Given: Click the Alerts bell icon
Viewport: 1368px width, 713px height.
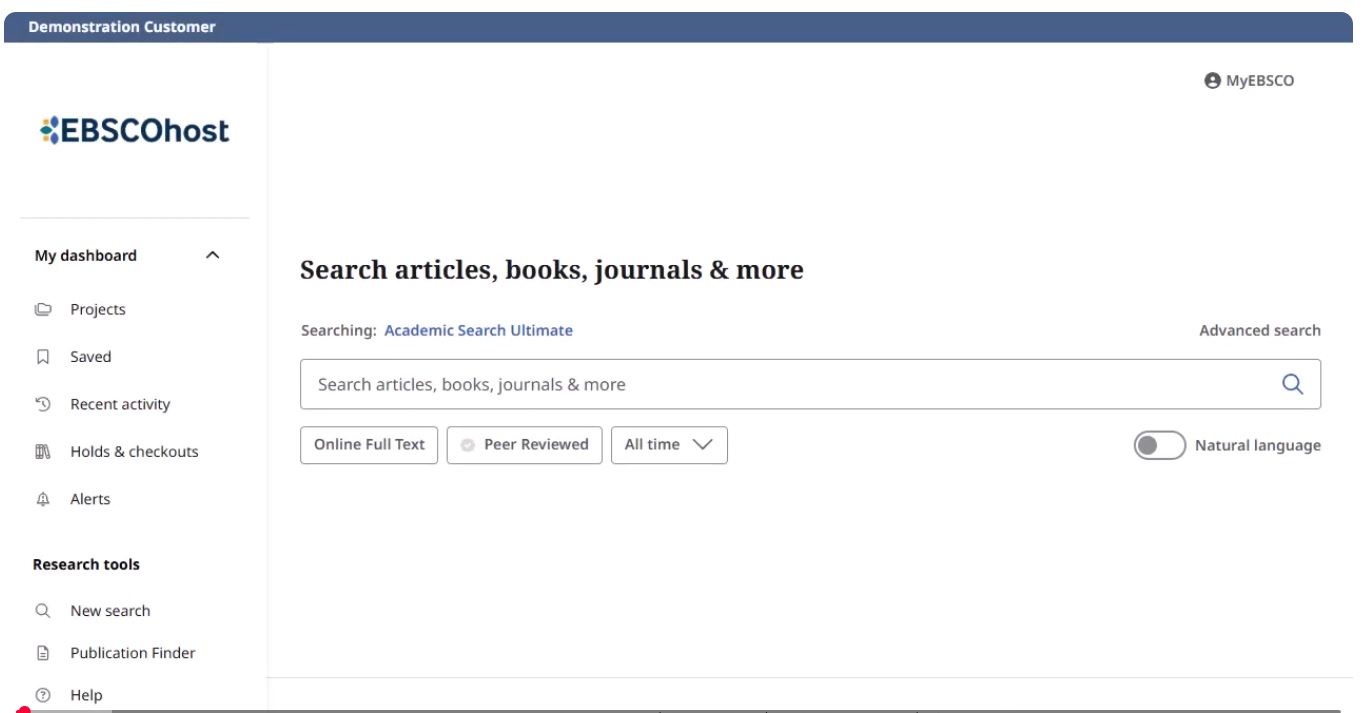Looking at the screenshot, I should (x=42, y=499).
